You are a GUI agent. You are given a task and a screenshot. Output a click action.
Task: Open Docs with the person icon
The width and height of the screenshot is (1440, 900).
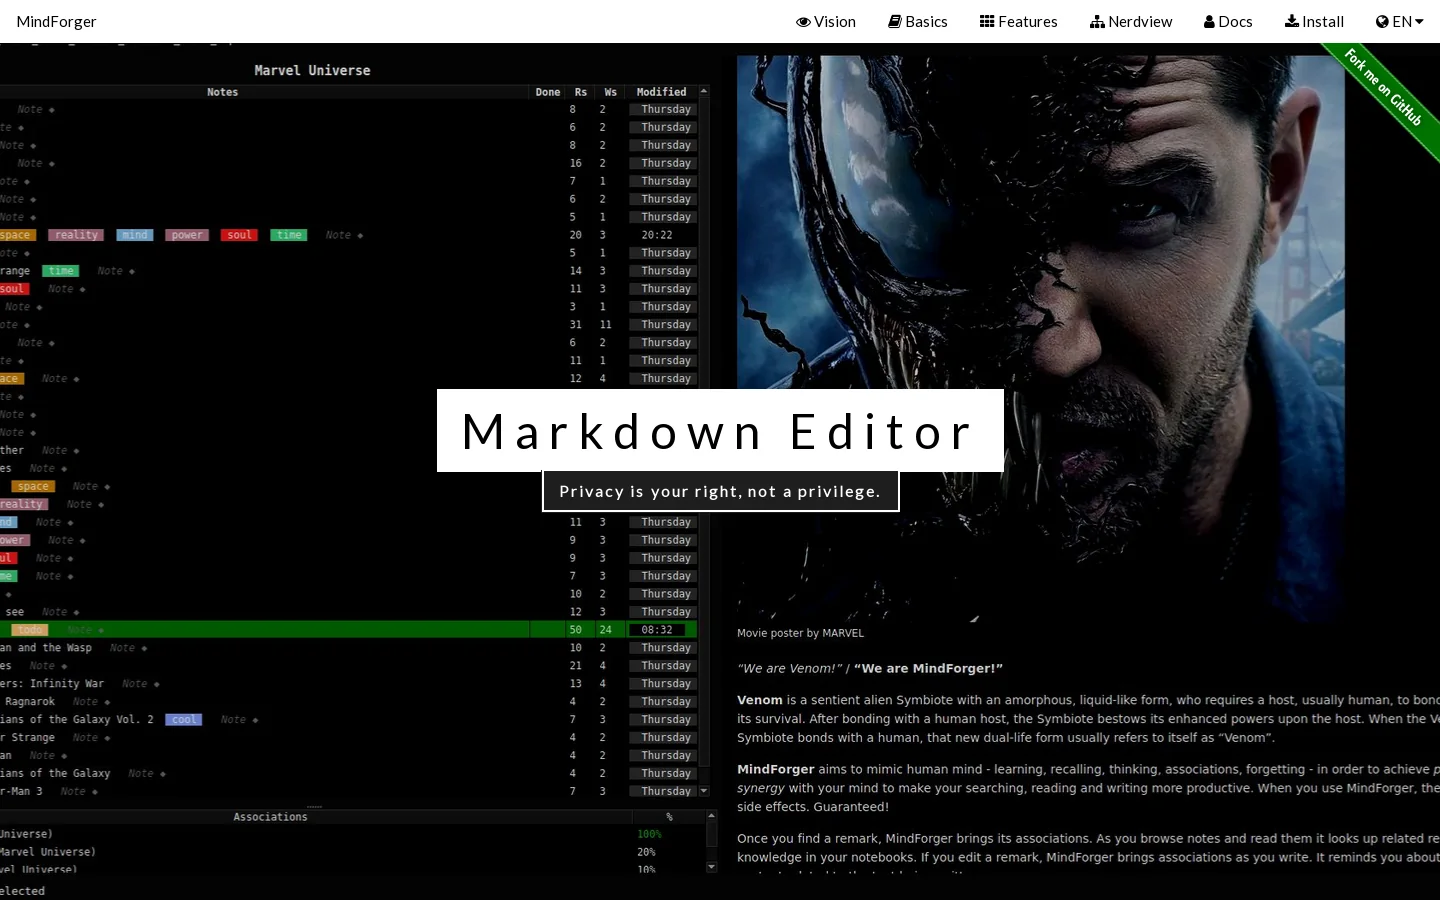click(x=1228, y=21)
